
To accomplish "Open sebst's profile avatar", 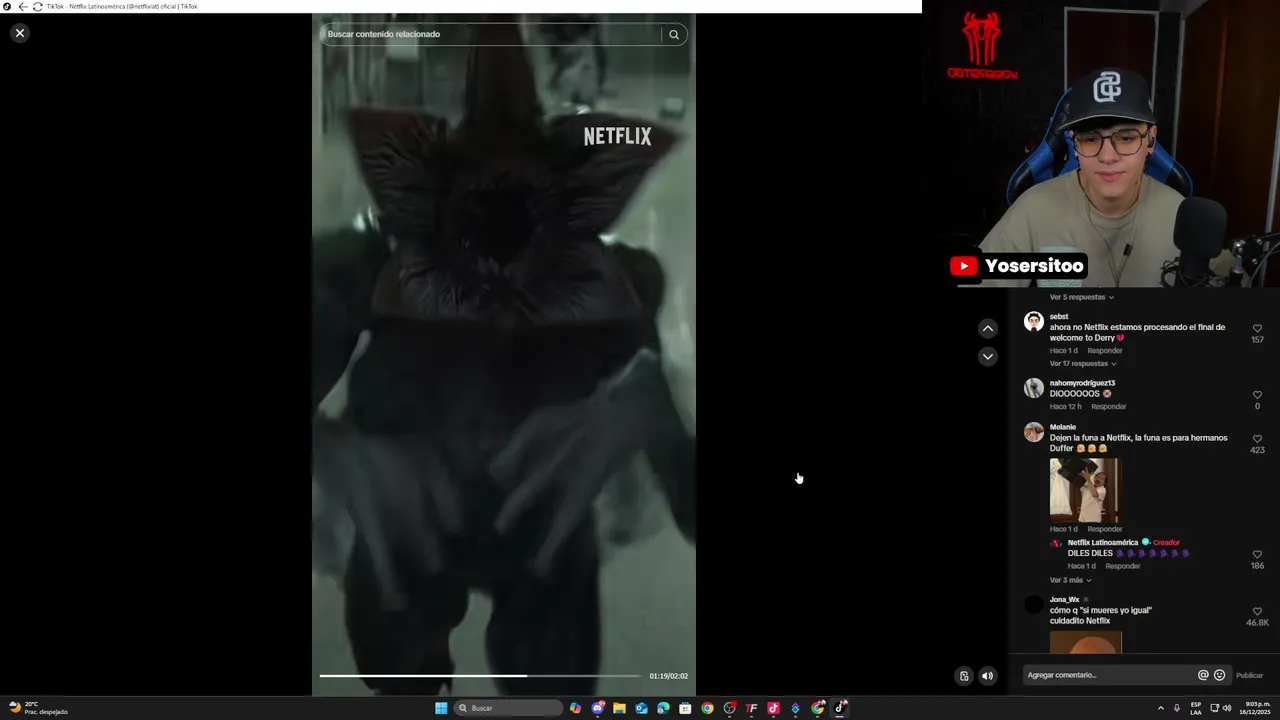I will (1034, 321).
